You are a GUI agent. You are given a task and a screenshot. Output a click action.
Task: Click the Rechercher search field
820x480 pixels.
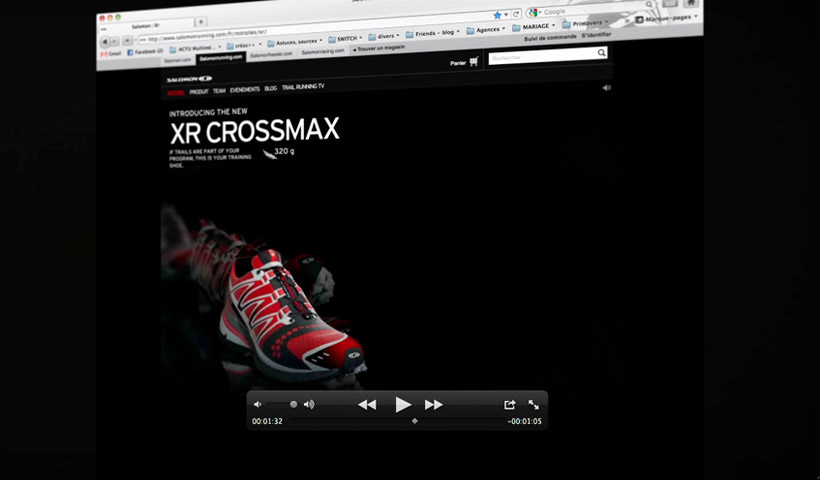click(540, 56)
